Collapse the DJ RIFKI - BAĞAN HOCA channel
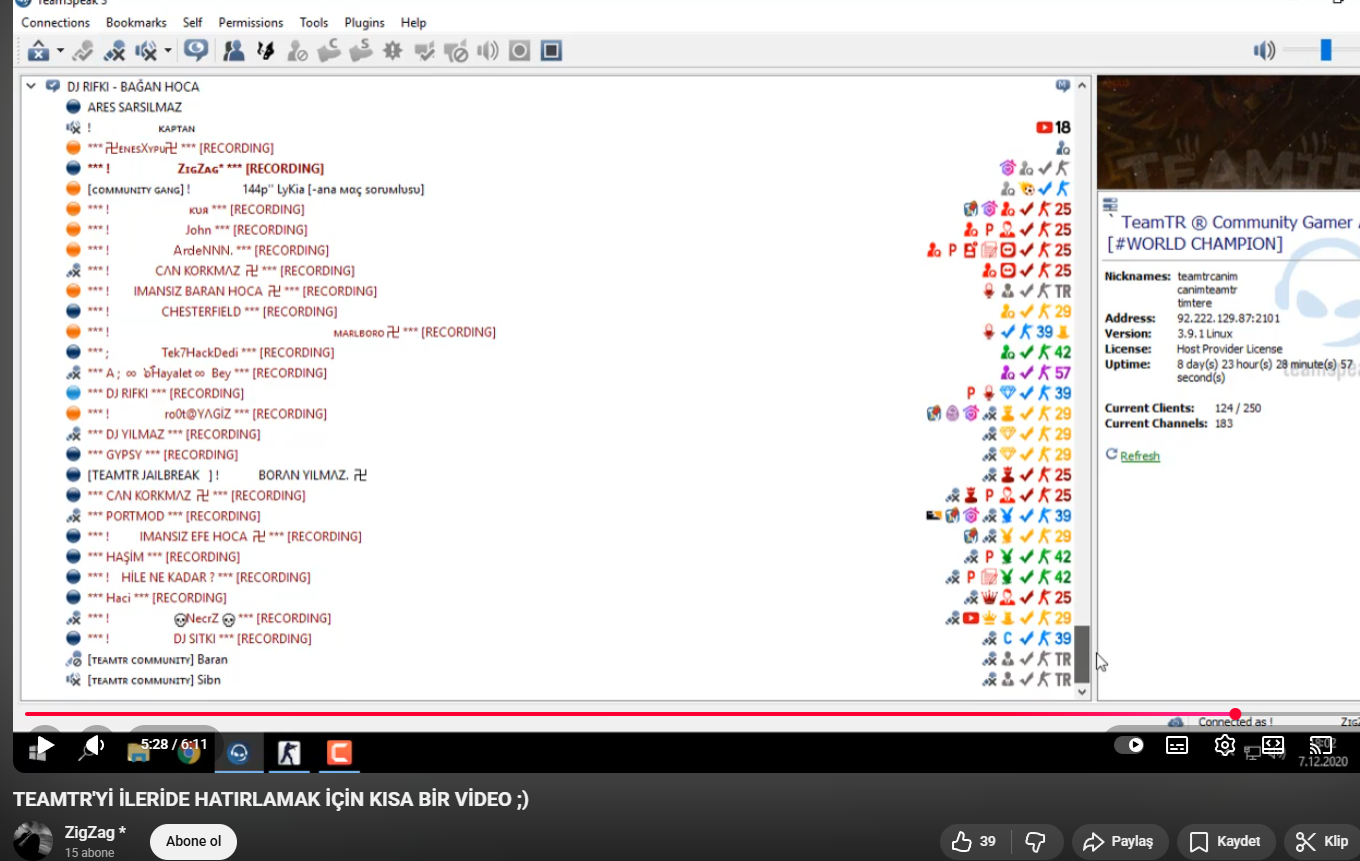The height and width of the screenshot is (861, 1360). pos(31,86)
